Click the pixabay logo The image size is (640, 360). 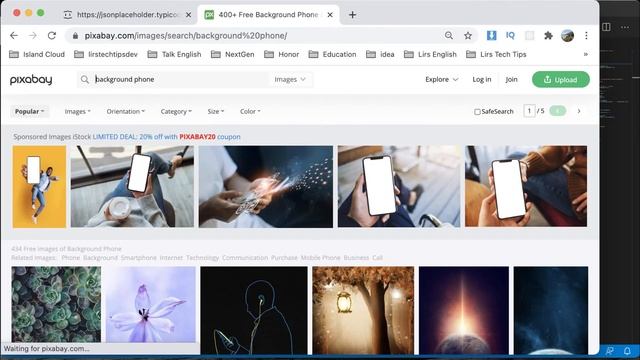tap(31, 80)
